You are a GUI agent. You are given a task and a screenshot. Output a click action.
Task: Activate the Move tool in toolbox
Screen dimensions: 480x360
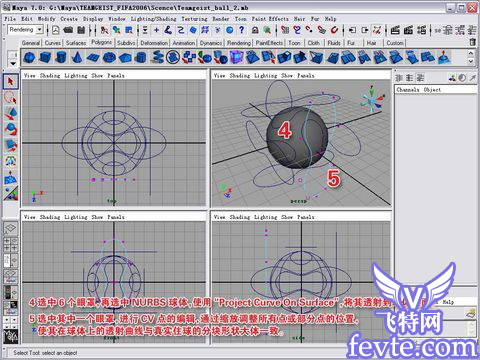tap(11, 114)
